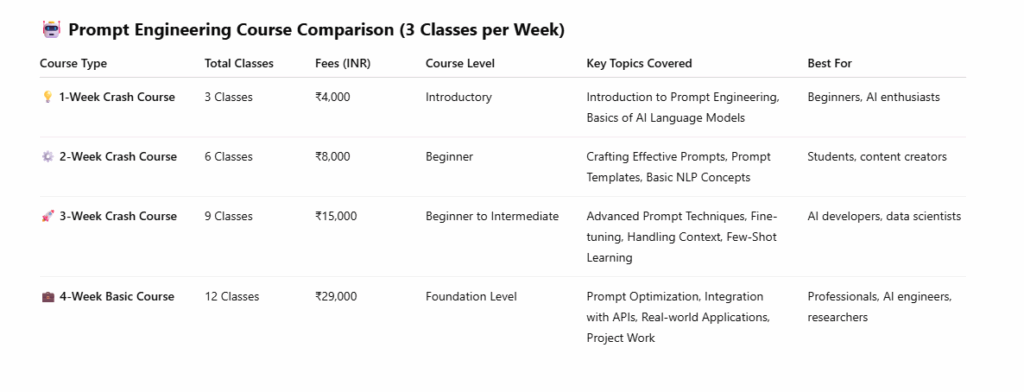Click the 12 Classes cell
This screenshot has height=392, width=1024.
[232, 297]
